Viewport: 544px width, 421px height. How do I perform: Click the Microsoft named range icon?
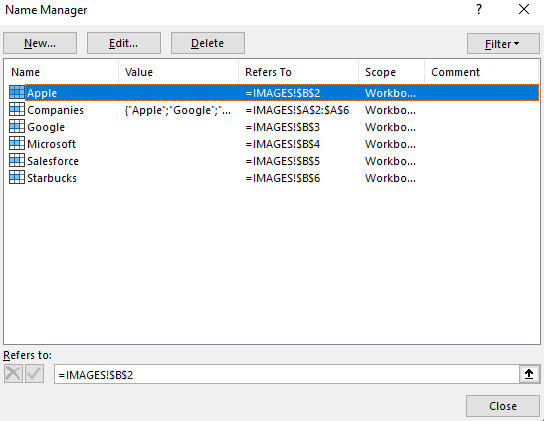tap(17, 143)
